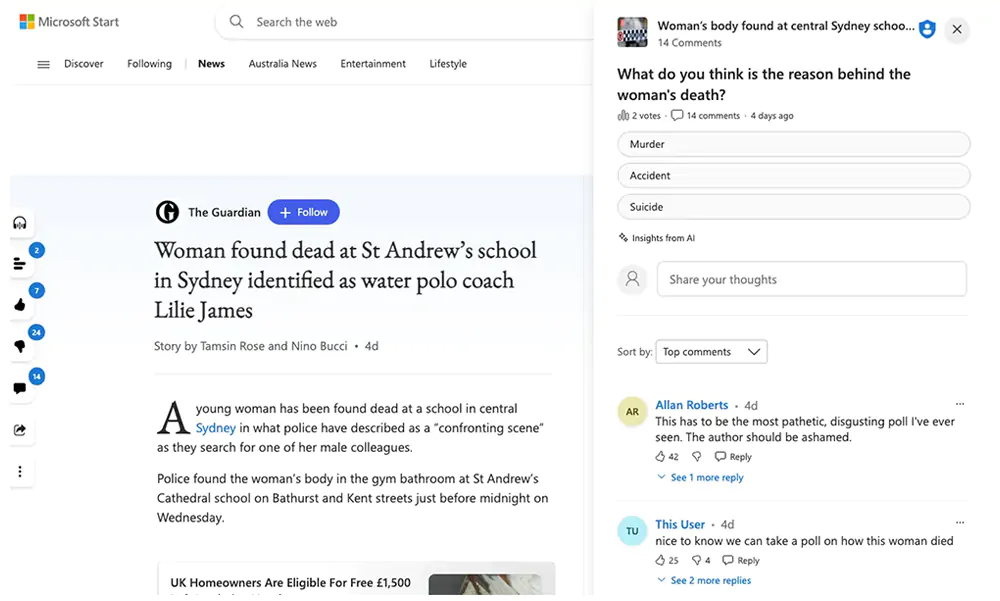Screen dimensions: 1000x601
Task: Open the Discover tab
Action: point(84,64)
